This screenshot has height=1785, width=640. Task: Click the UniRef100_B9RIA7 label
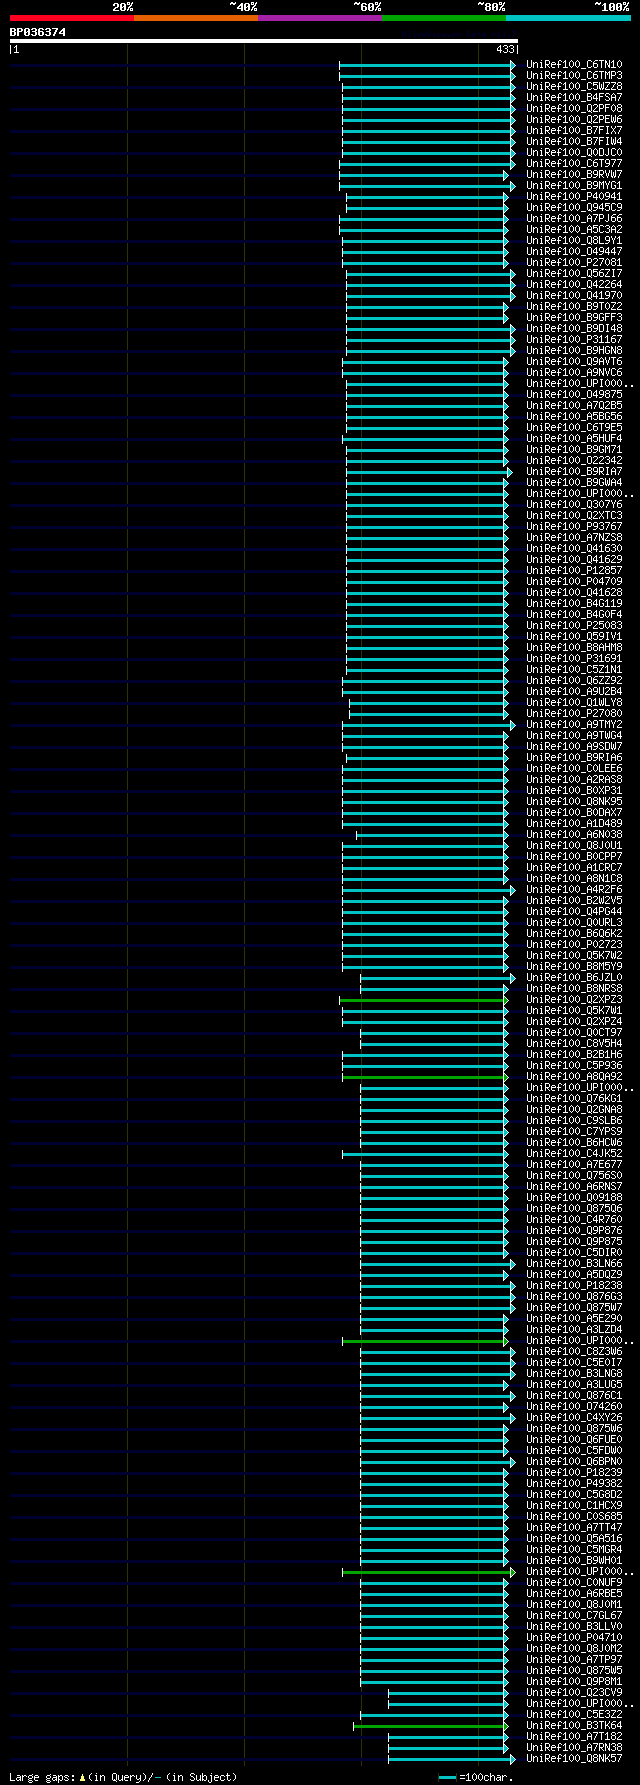tap(574, 471)
